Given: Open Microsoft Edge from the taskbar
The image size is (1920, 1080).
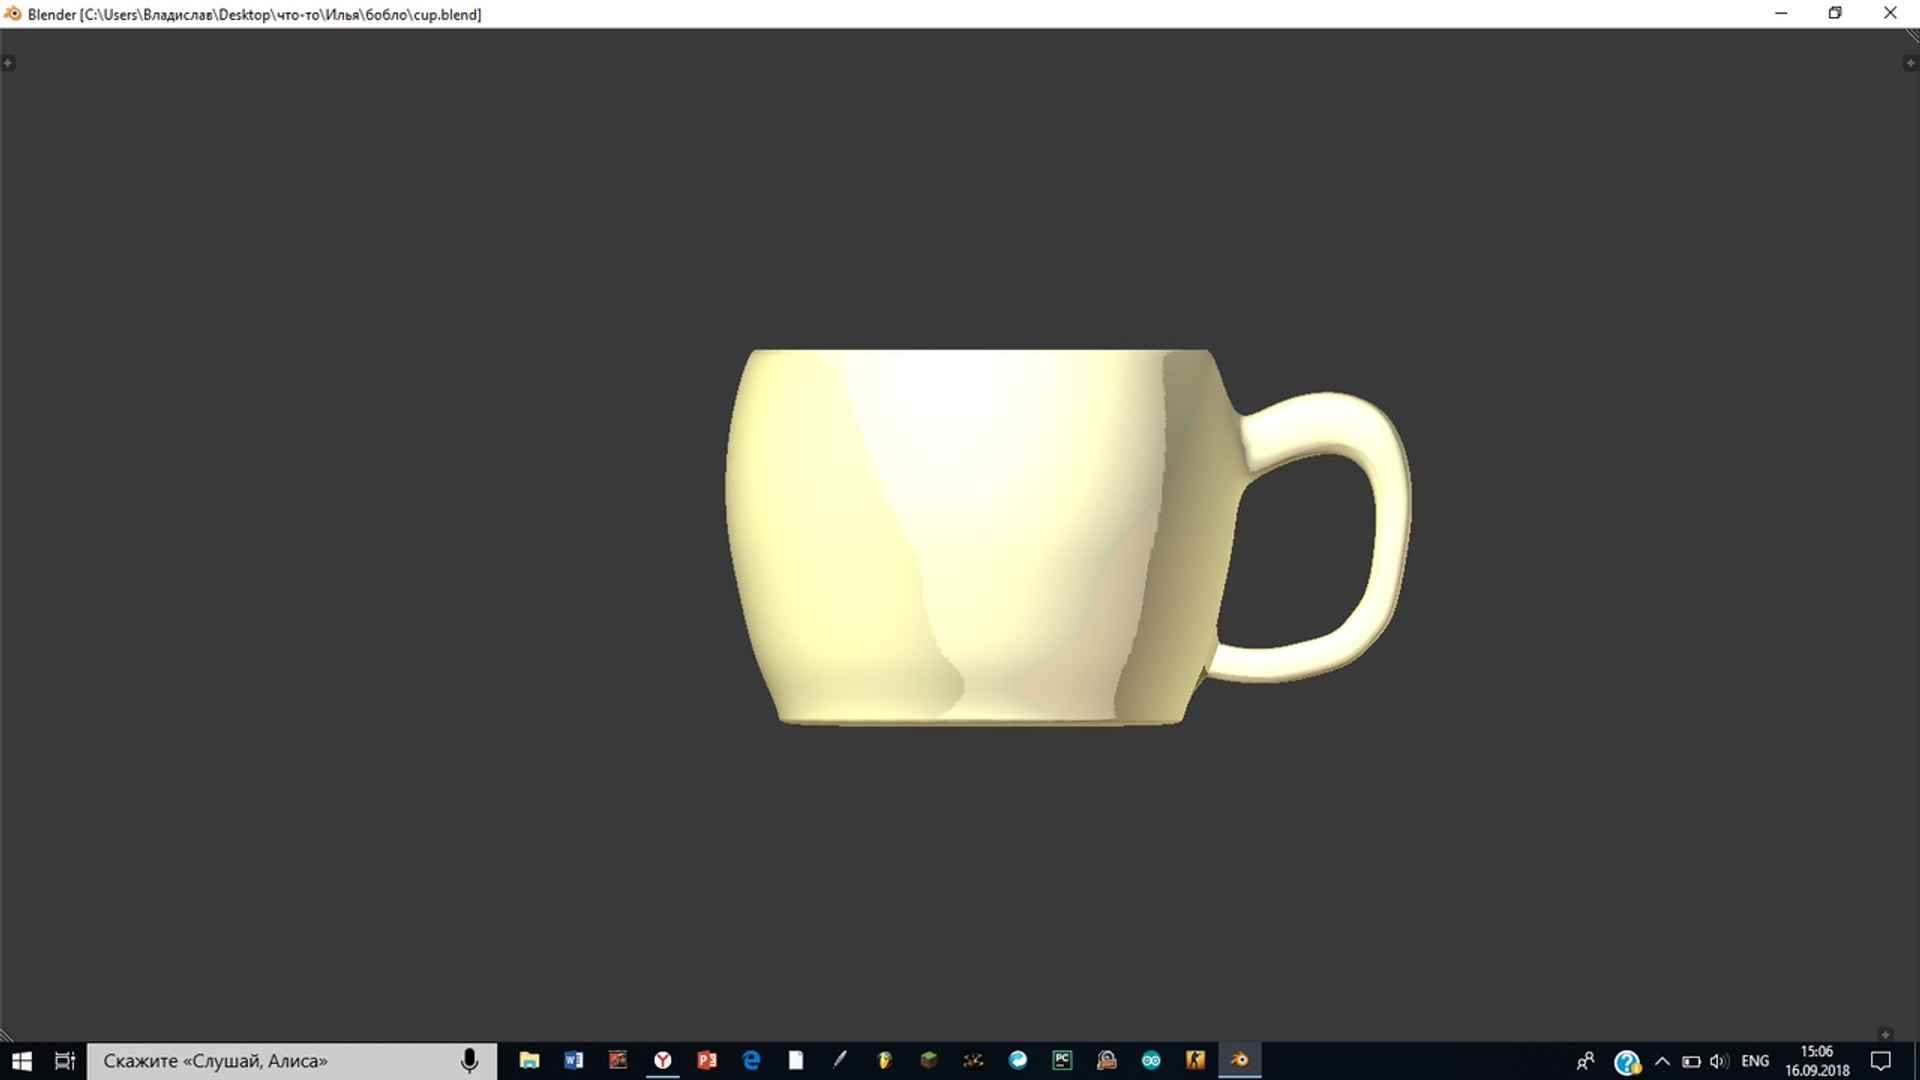Looking at the screenshot, I should pyautogui.click(x=751, y=1060).
